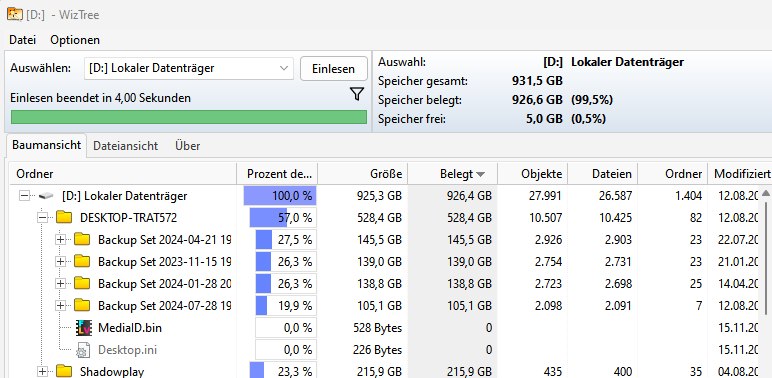Screen dimensions: 772x378
Task: Click the drive icon beside Lokaler Datenträger
Action: [x=45, y=196]
